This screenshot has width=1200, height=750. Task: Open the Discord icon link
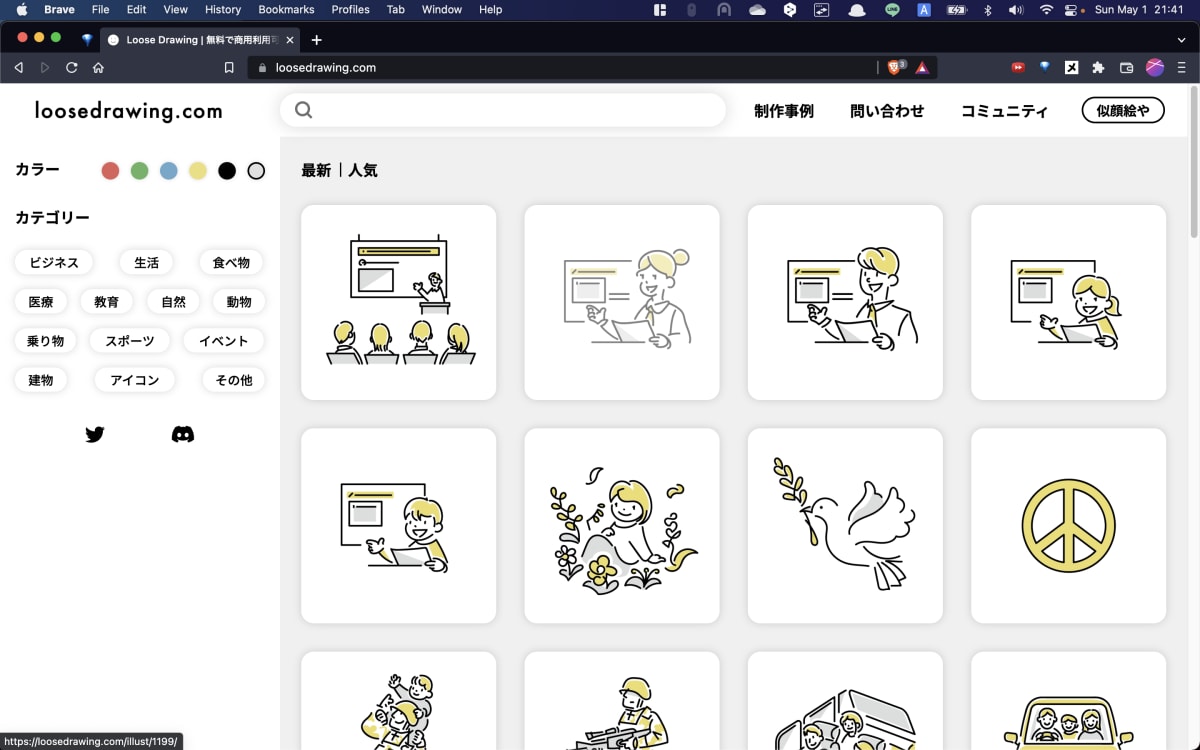pyautogui.click(x=183, y=434)
